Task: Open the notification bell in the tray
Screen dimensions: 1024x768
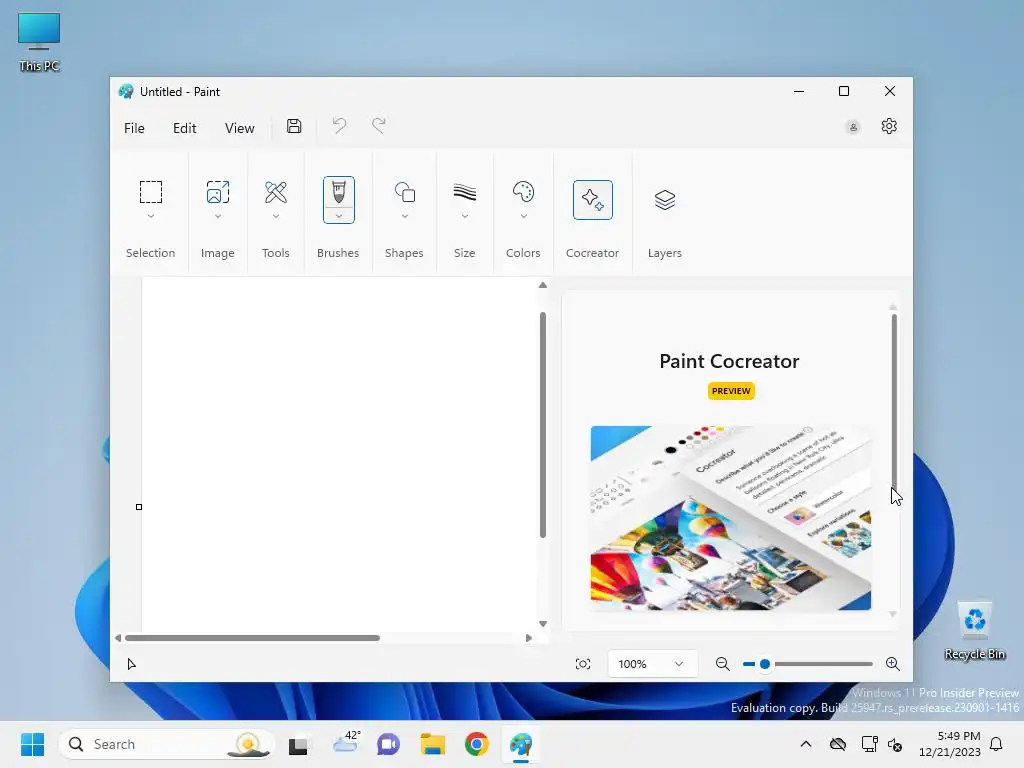Action: click(996, 744)
